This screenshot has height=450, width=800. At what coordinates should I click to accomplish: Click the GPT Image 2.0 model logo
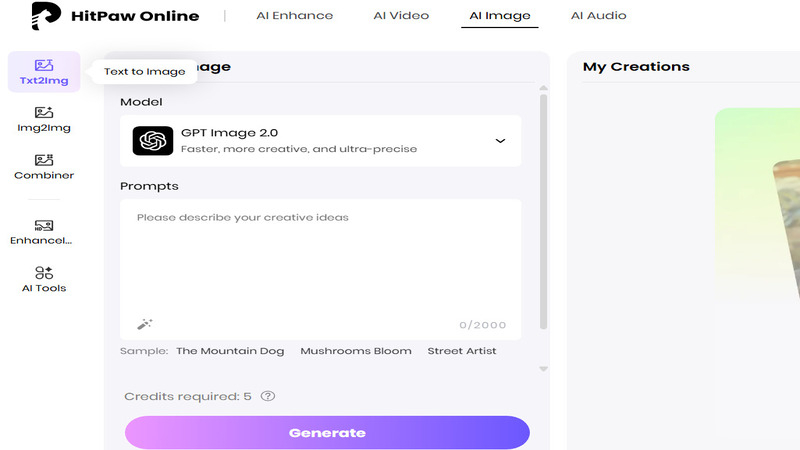[x=153, y=141]
